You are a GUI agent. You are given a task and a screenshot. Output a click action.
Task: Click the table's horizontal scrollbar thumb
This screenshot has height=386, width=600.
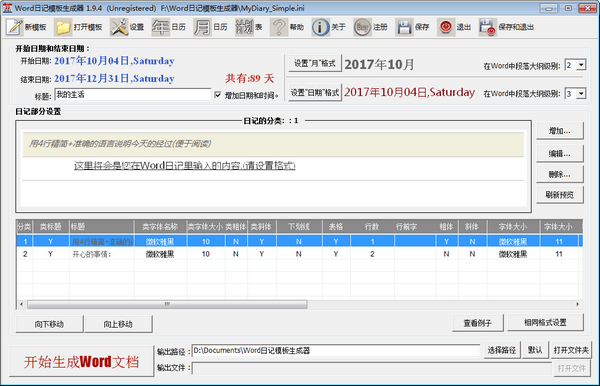click(167, 305)
